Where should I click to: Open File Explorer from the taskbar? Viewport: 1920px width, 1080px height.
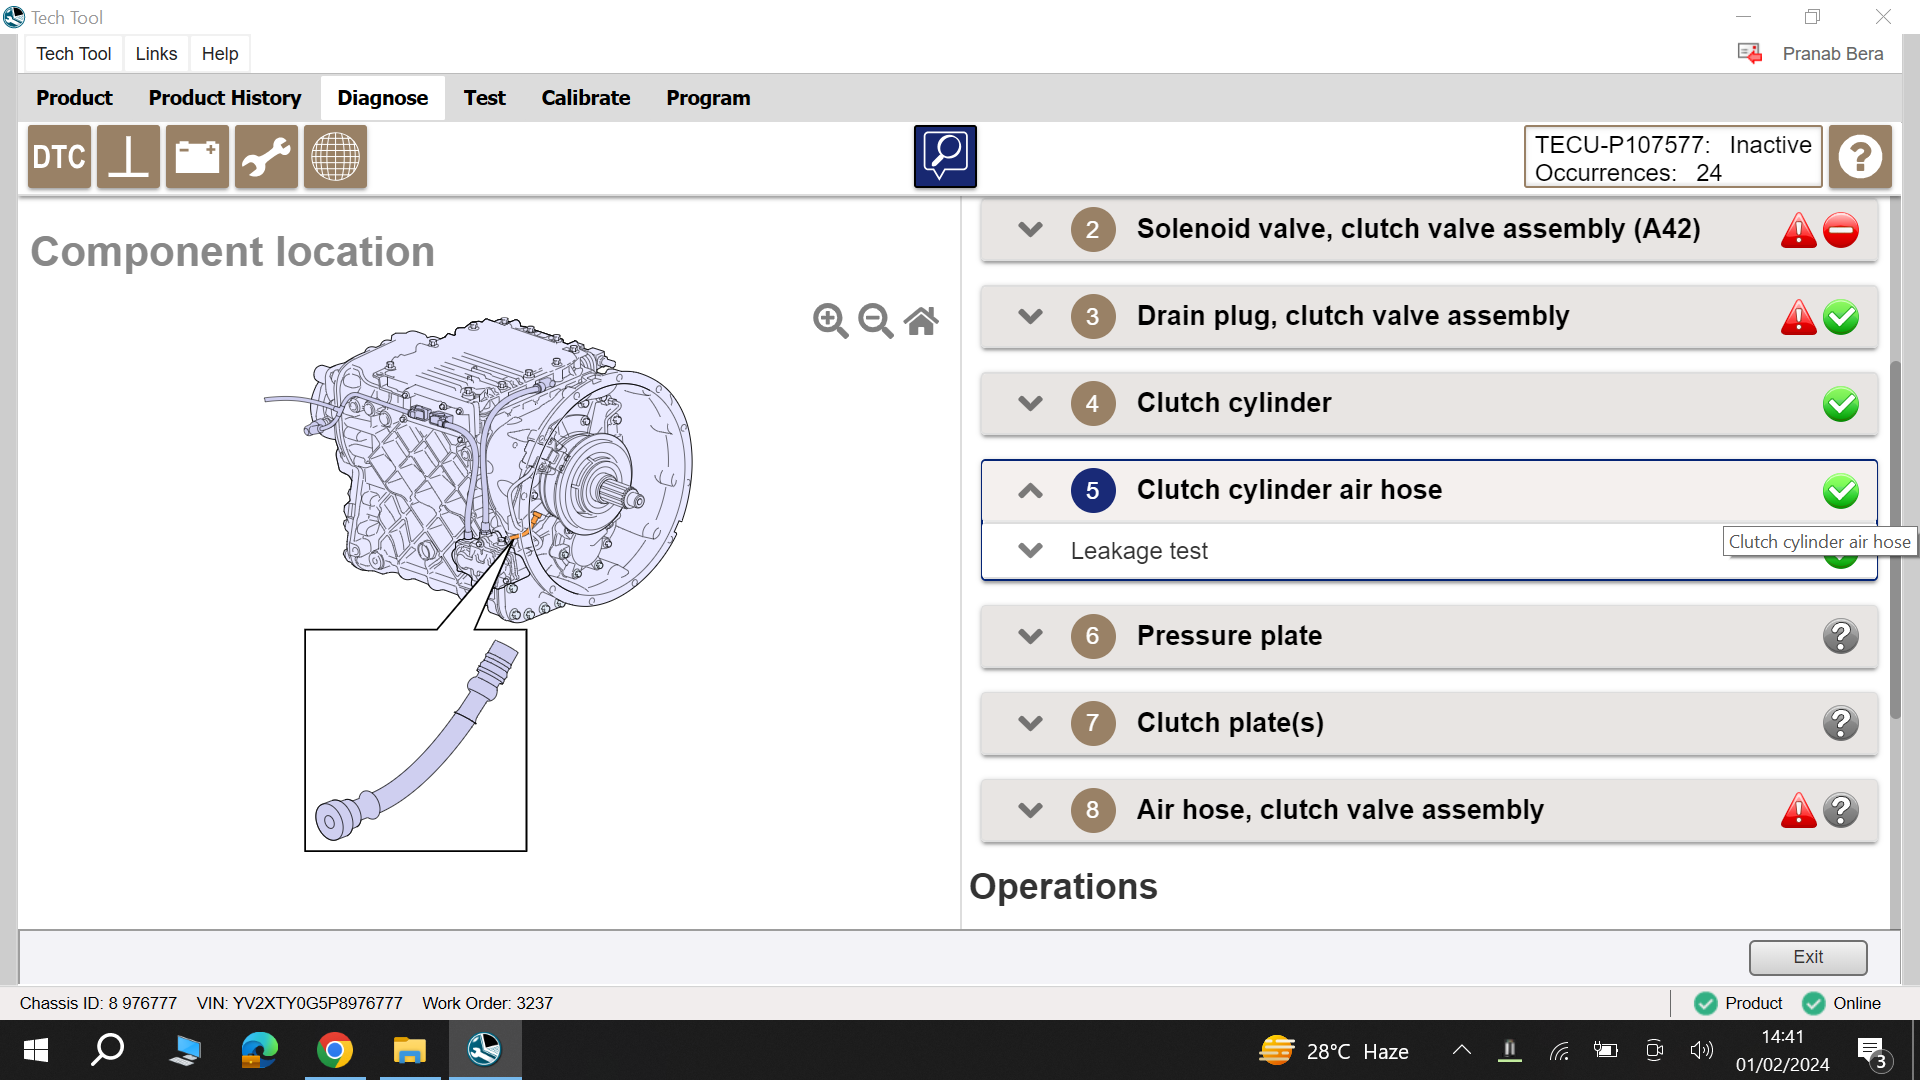(409, 1050)
